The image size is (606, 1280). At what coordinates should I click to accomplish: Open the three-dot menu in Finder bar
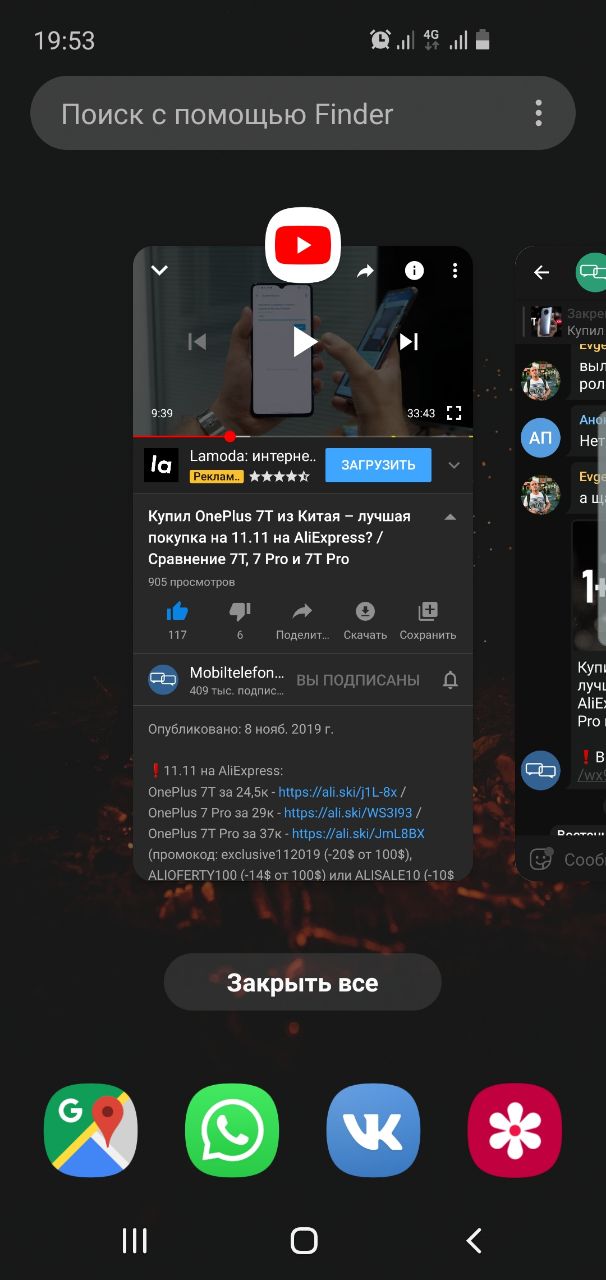538,113
